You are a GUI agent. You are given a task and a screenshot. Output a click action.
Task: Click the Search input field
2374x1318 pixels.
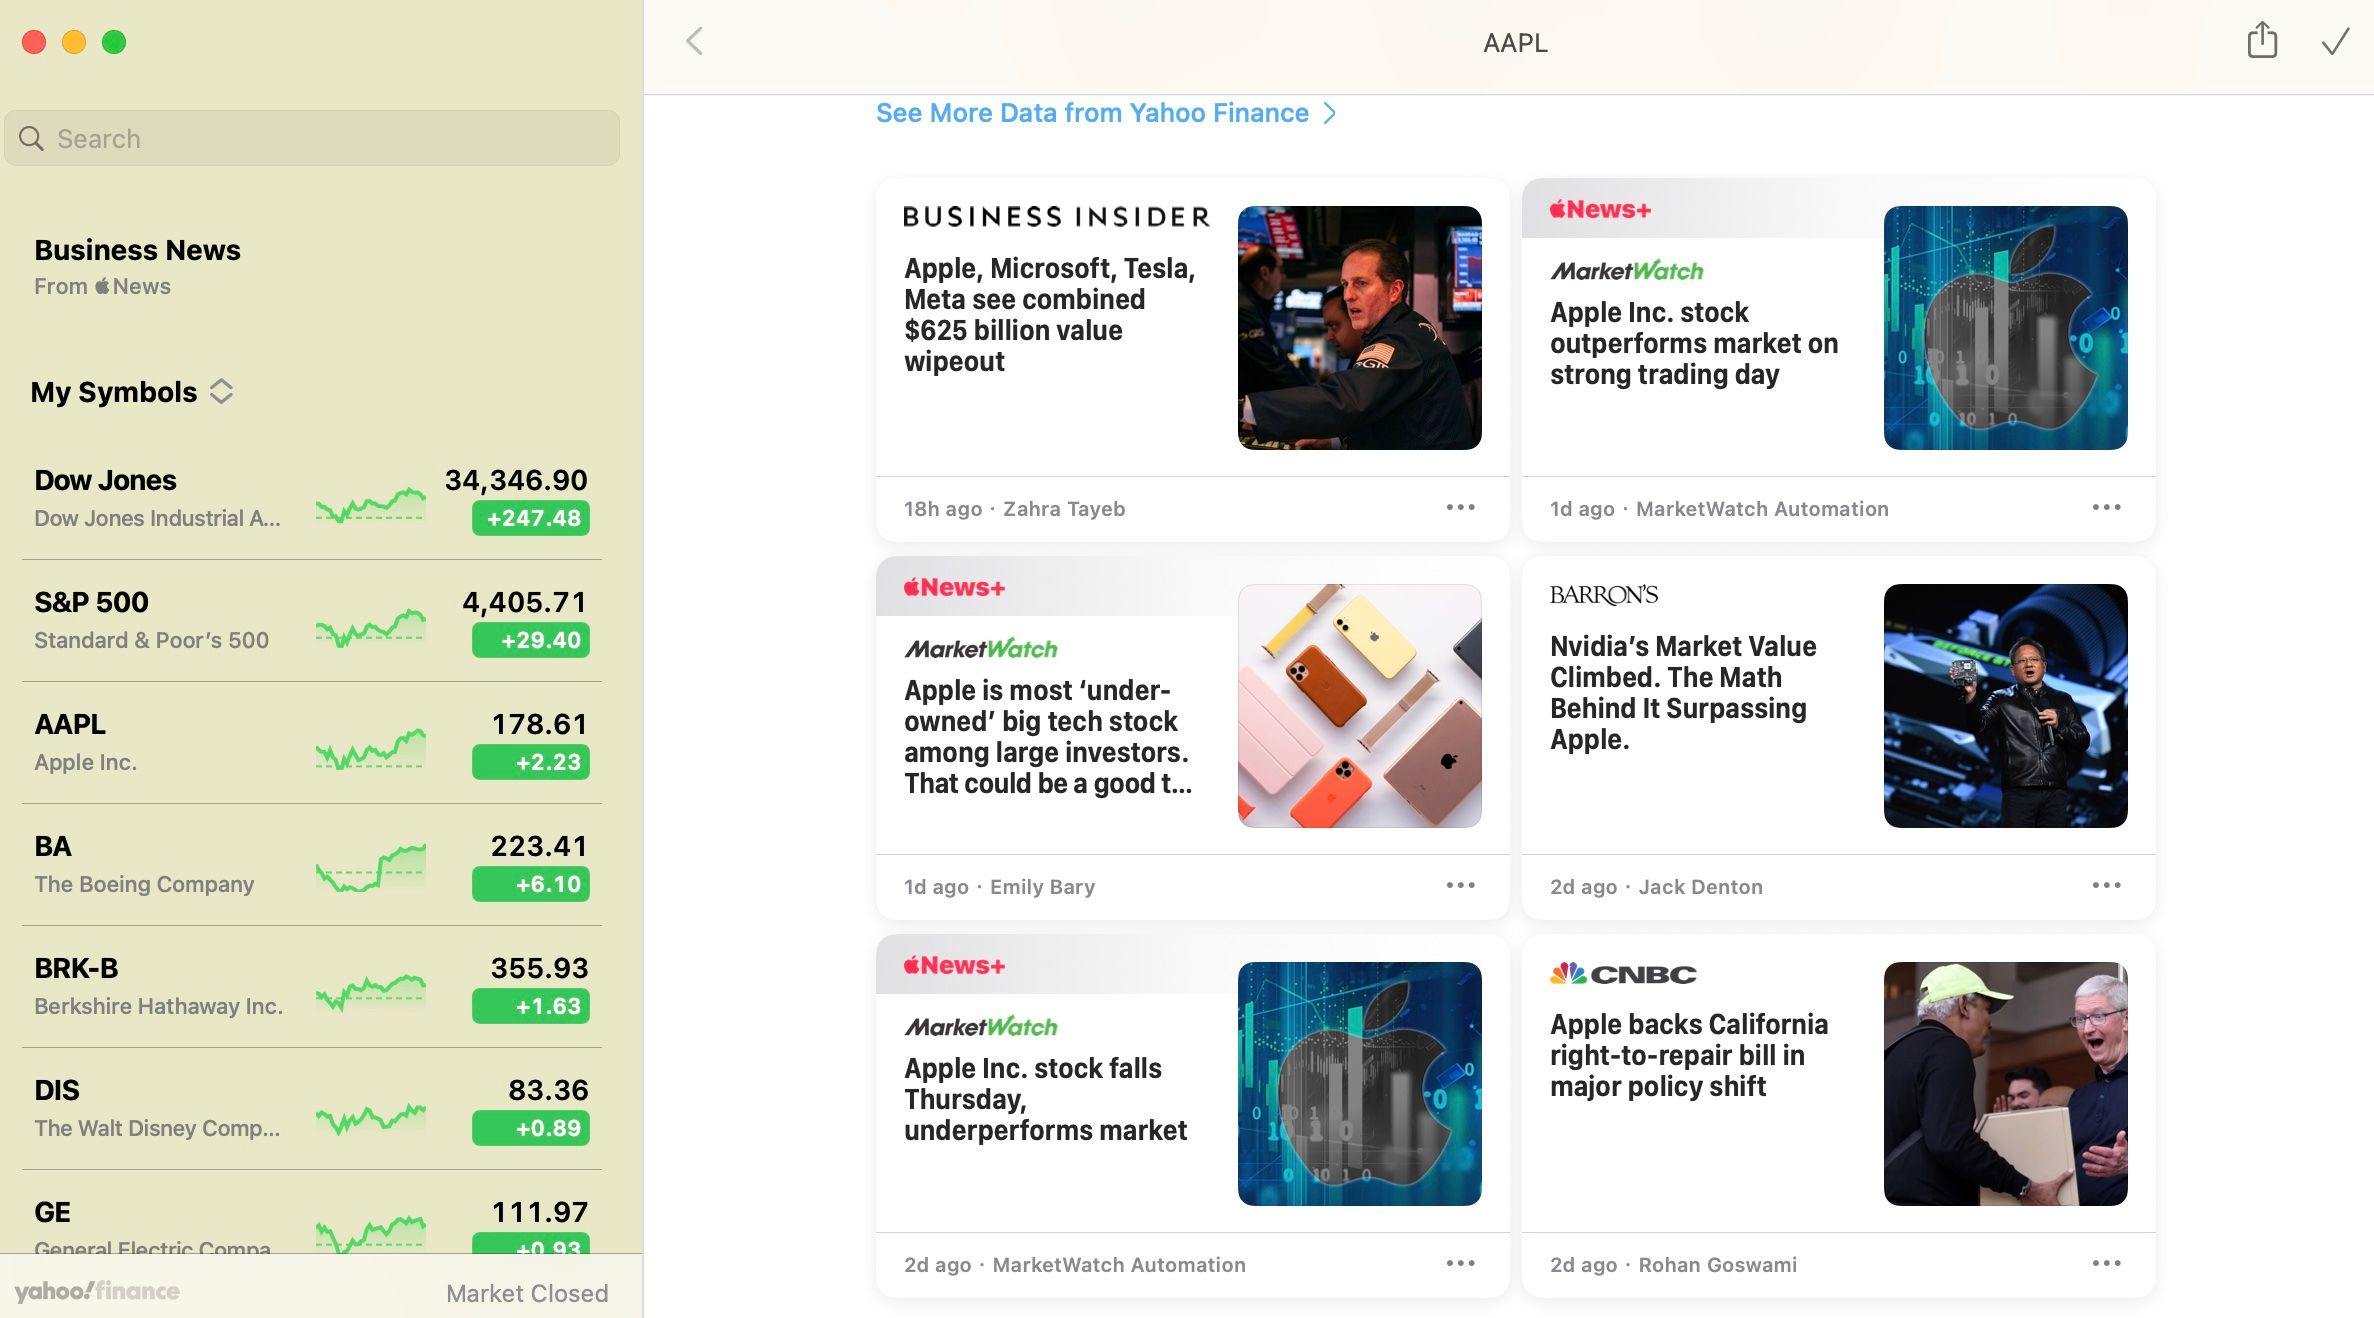(x=311, y=138)
